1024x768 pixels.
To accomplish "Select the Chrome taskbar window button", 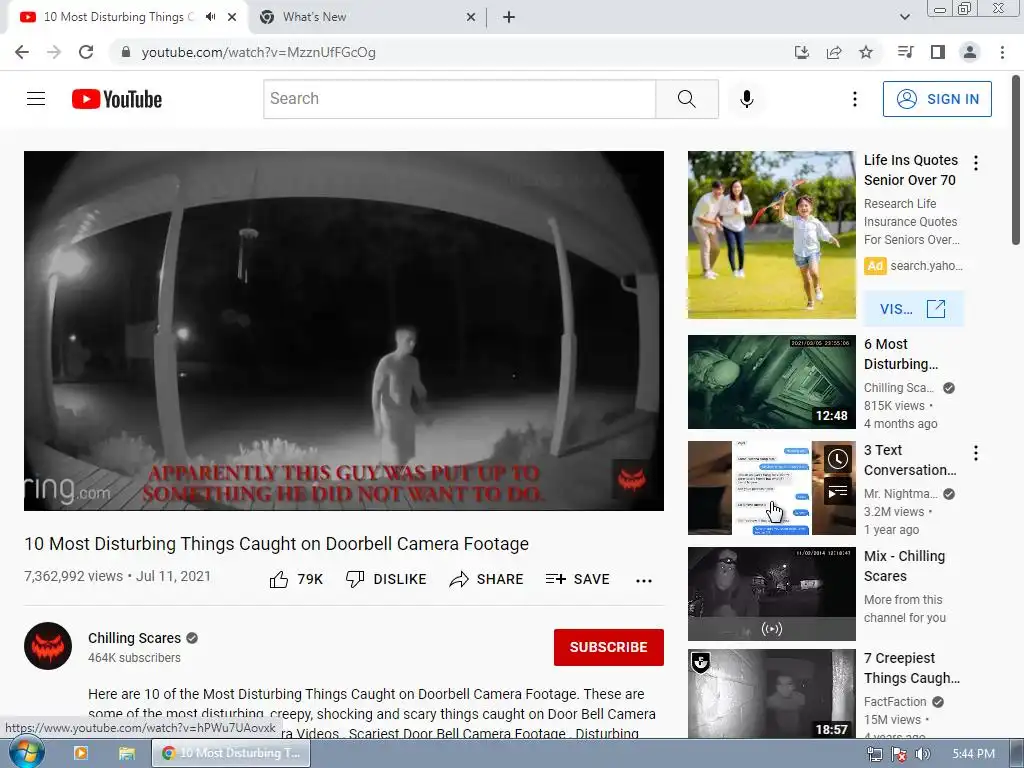I will 231,753.
